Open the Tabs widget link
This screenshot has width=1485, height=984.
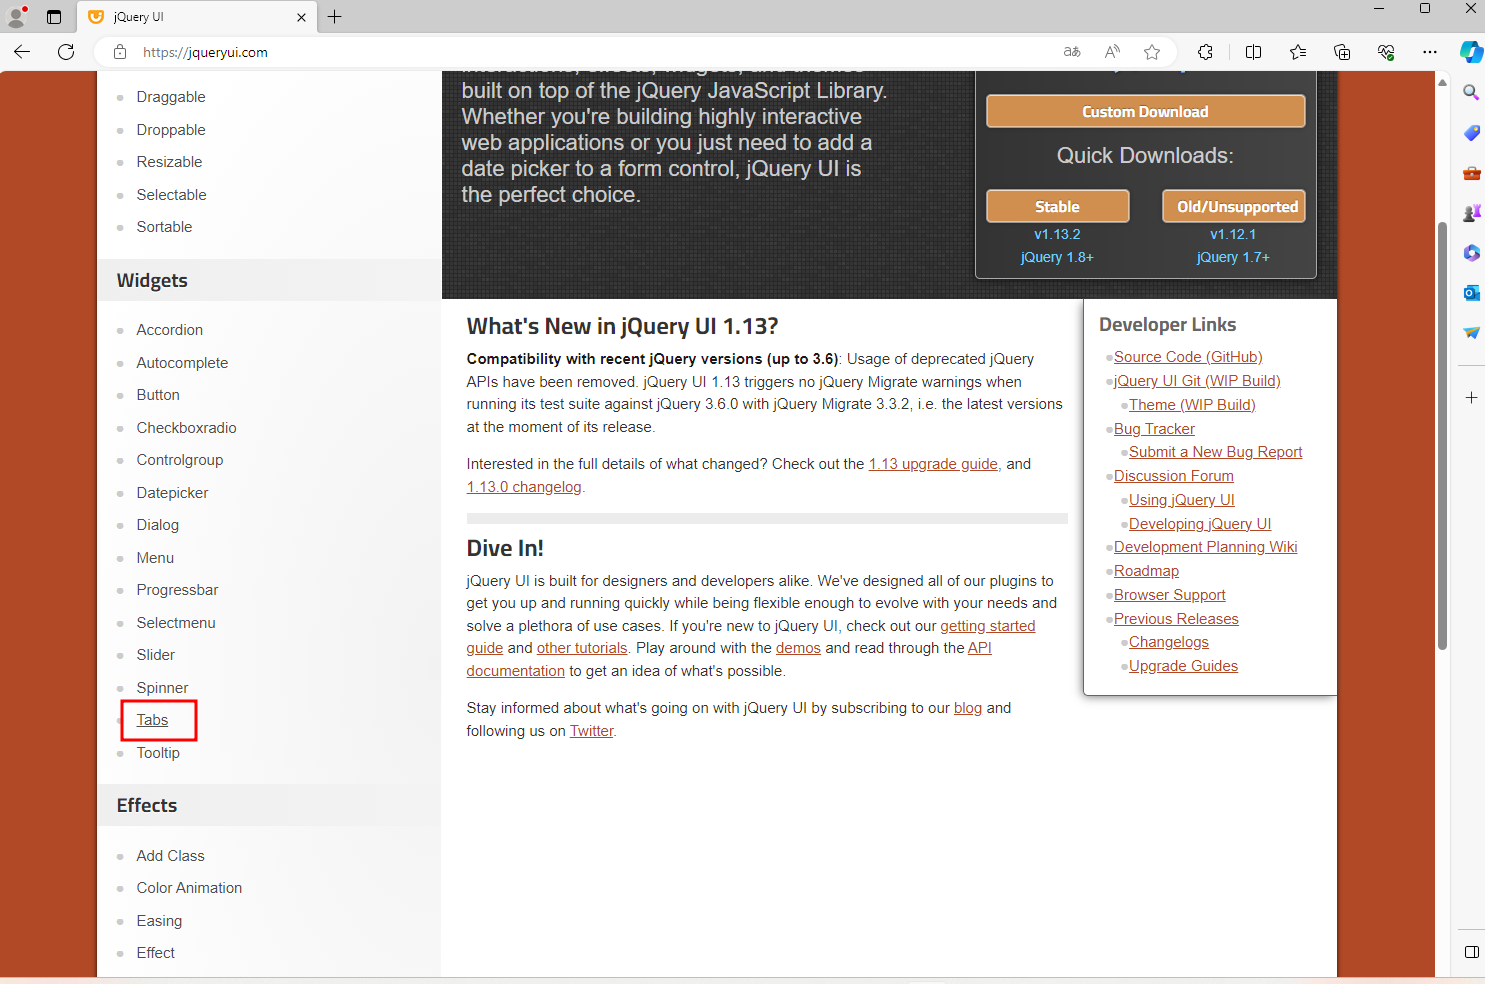(152, 720)
